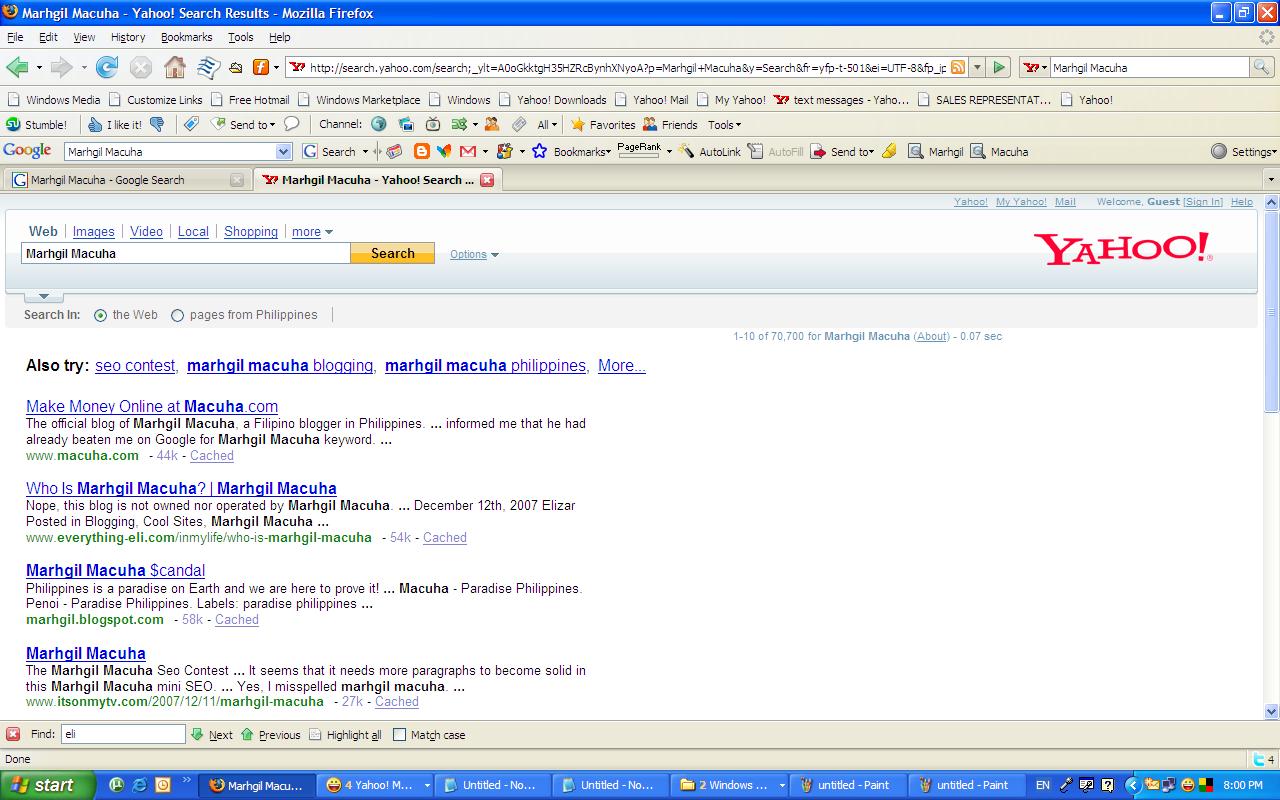The image size is (1280, 800).
Task: Select the 'the Web' radio button
Action: pos(100,315)
